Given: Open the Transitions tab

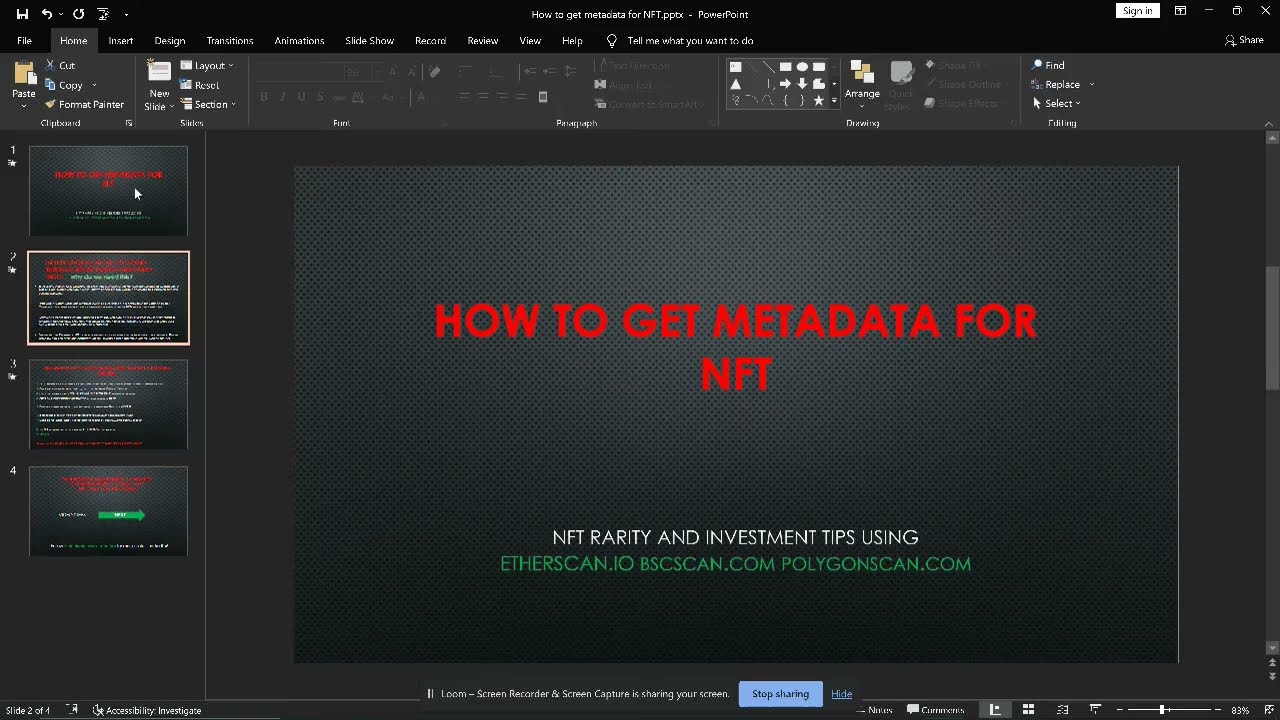Looking at the screenshot, I should 230,41.
